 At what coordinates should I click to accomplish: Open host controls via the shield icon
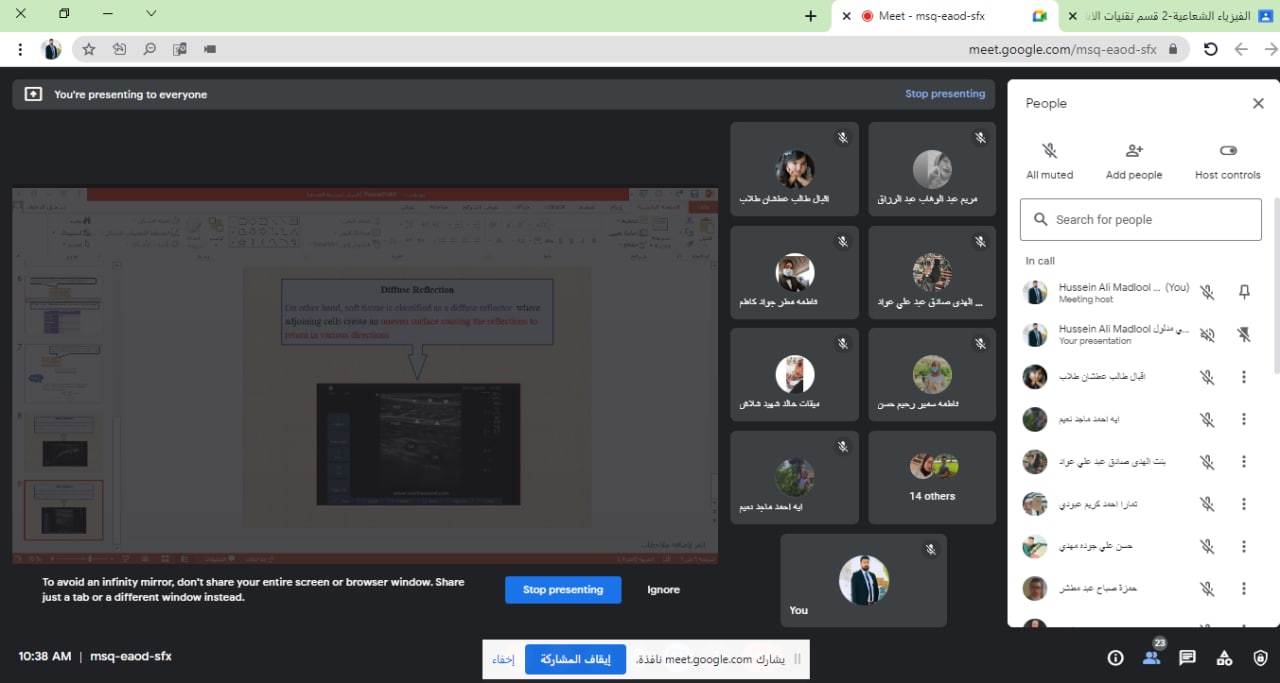1259,657
